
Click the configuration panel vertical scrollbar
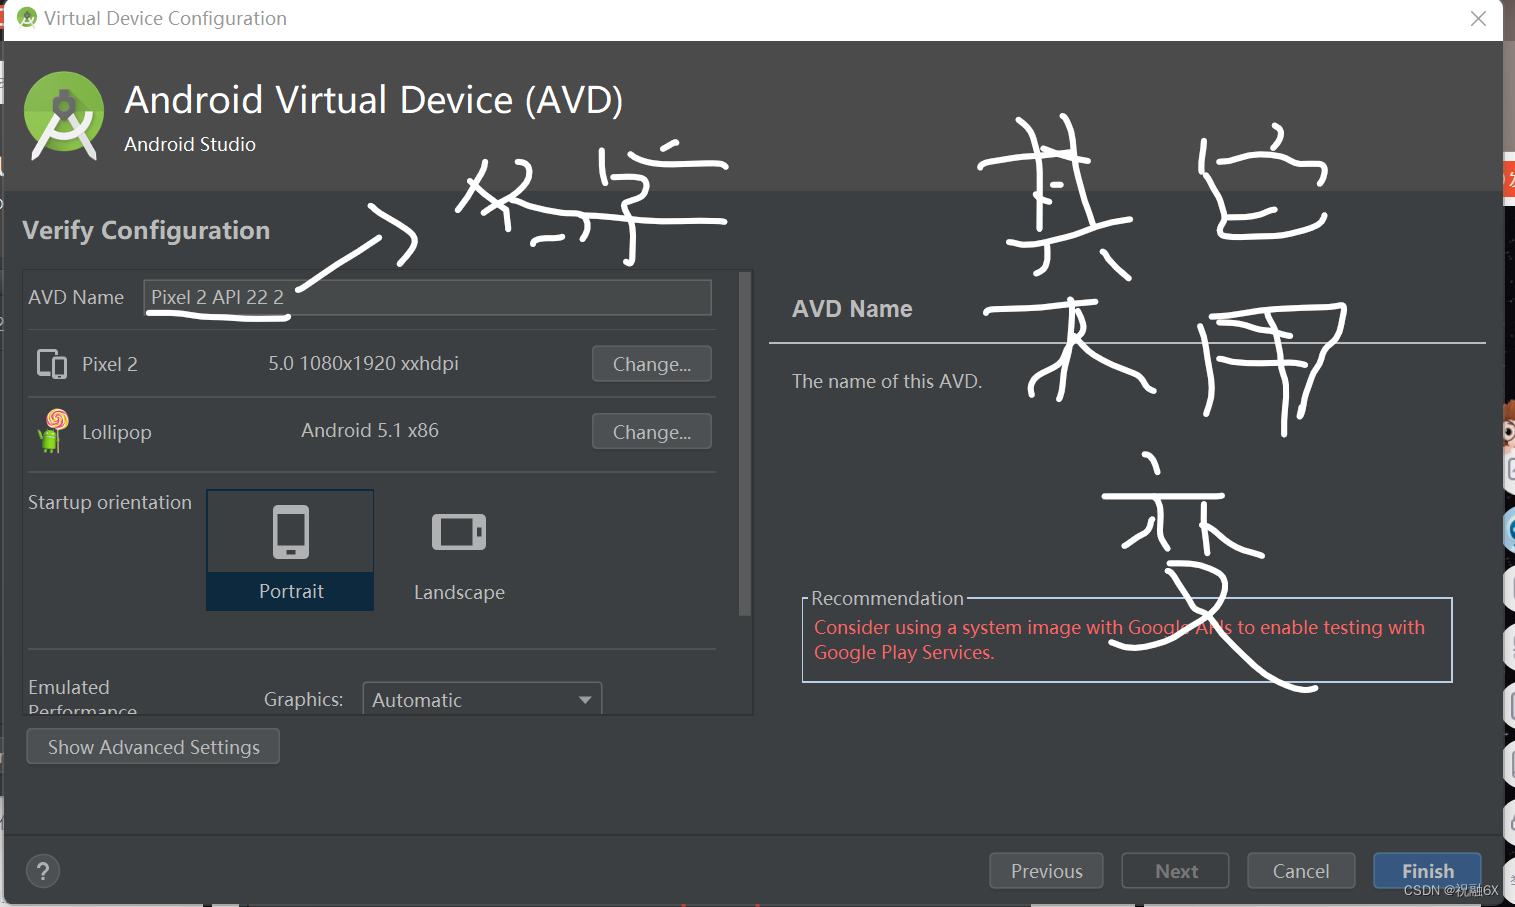click(x=744, y=444)
